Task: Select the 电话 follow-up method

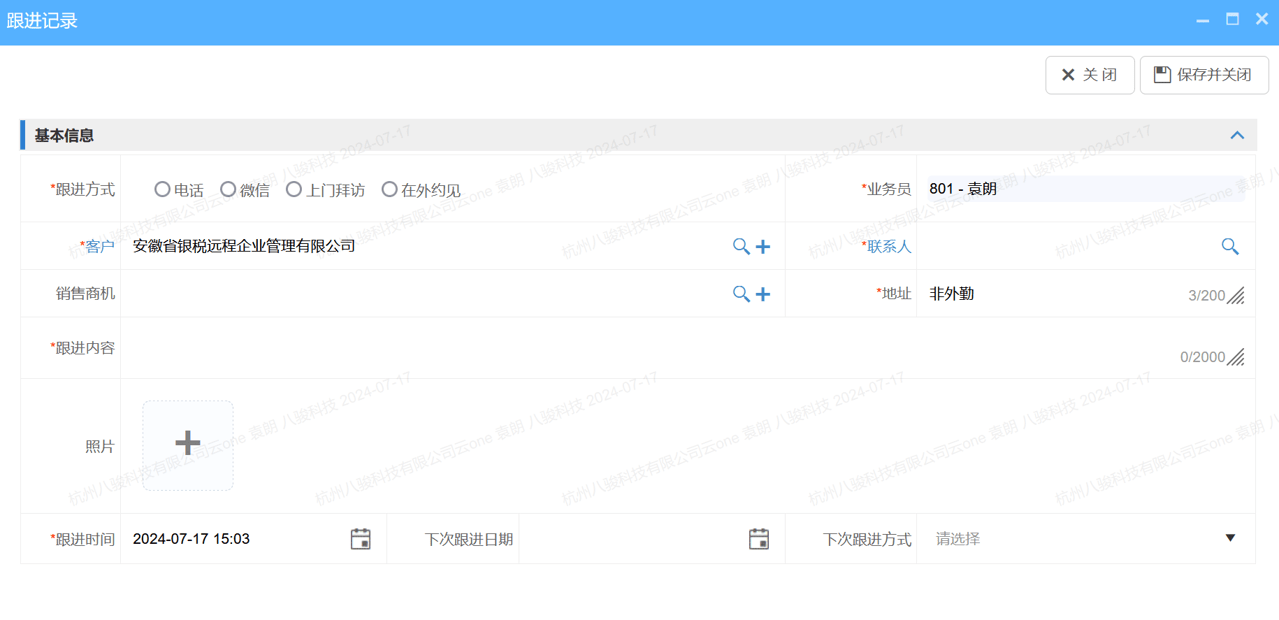Action: coord(162,189)
